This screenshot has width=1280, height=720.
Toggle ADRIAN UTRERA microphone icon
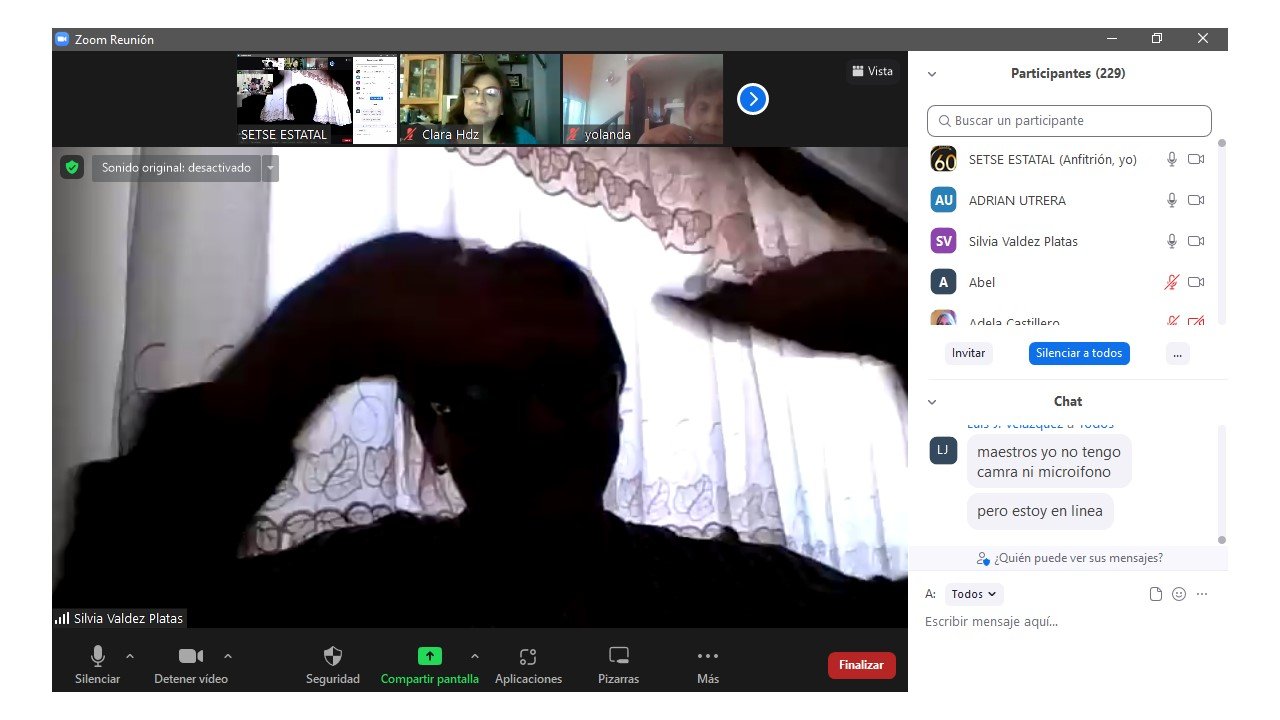1172,200
